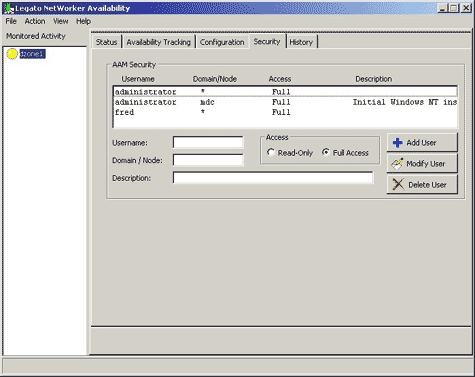475x377 pixels.
Task: Open the File menu
Action: coord(11,21)
